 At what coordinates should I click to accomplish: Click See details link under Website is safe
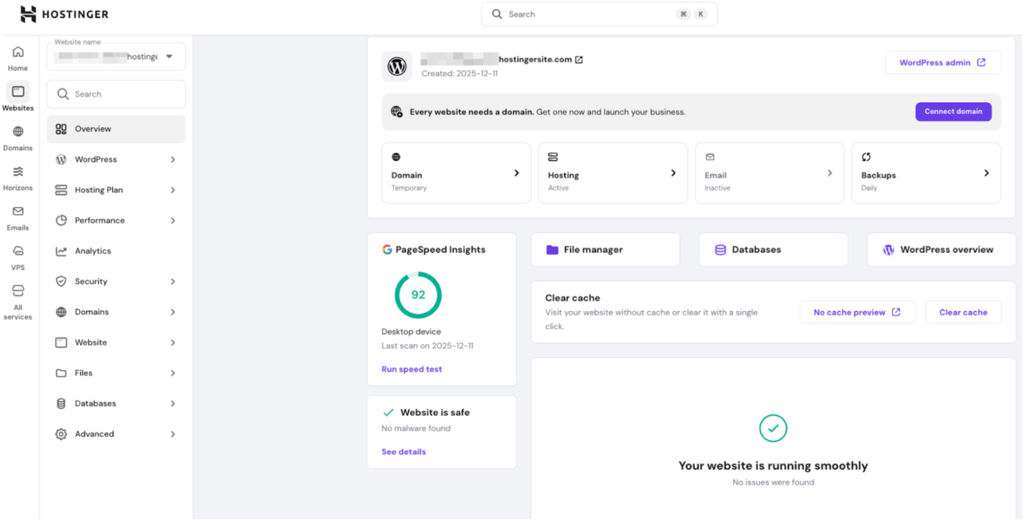(404, 451)
